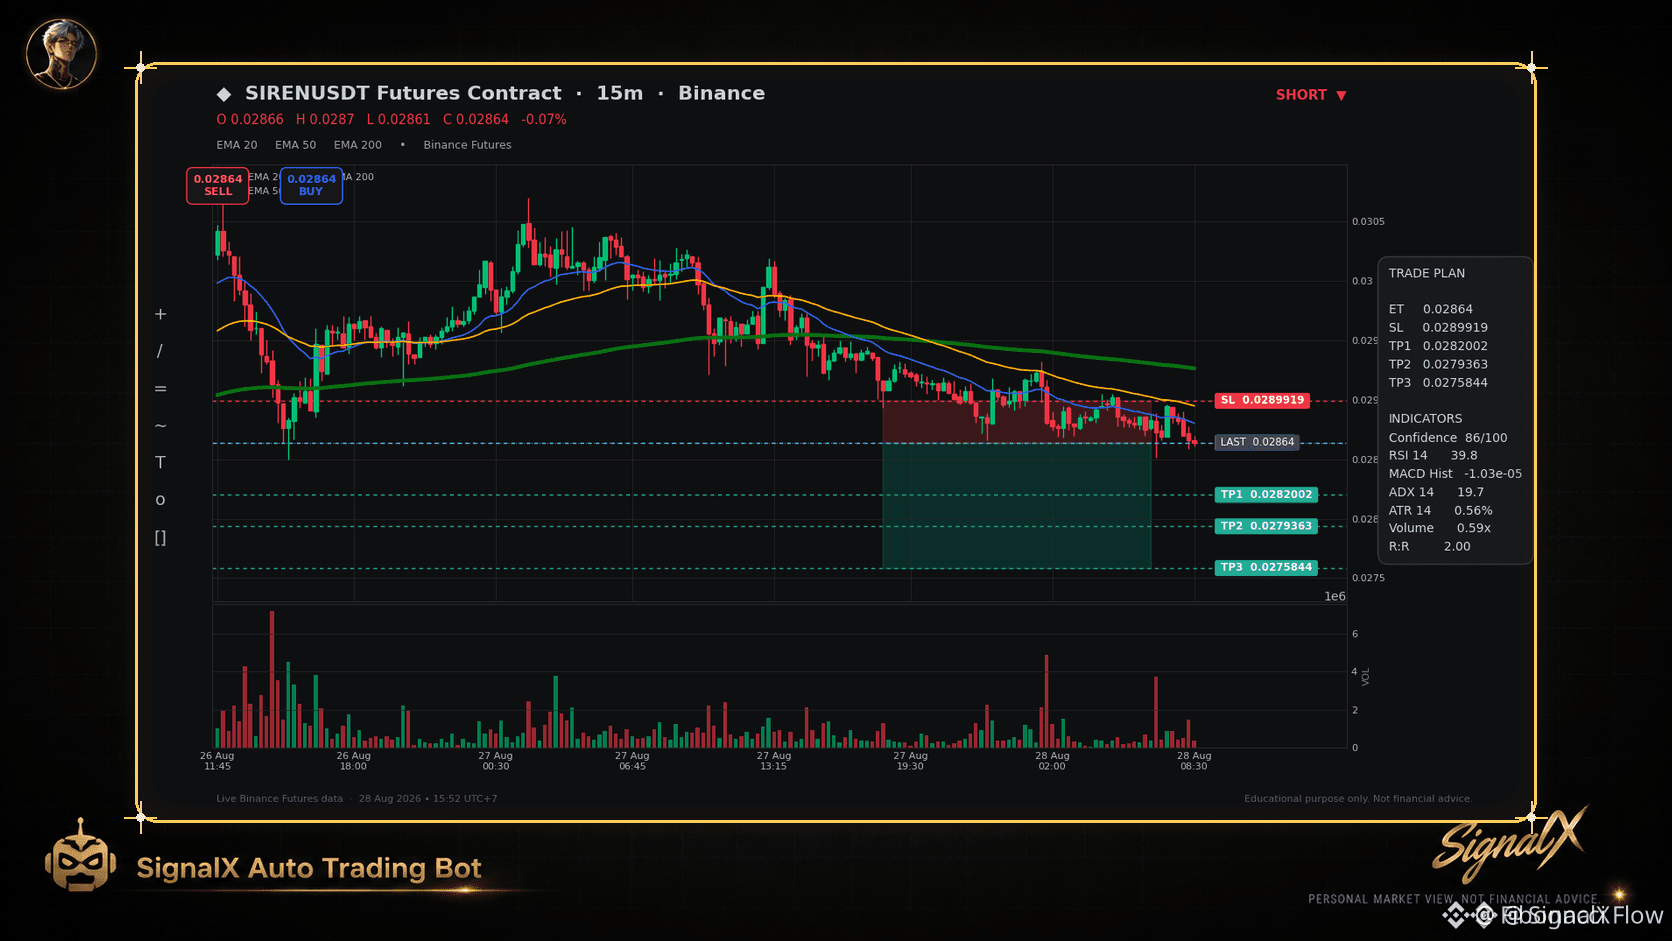Image resolution: width=1672 pixels, height=941 pixels.
Task: Click the SignalX Auto Trading Bot title
Action: 309,868
